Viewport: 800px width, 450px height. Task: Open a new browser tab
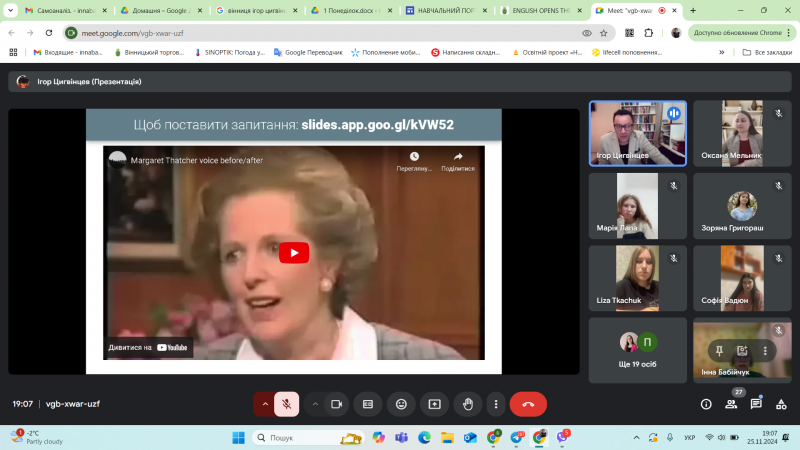(x=693, y=10)
